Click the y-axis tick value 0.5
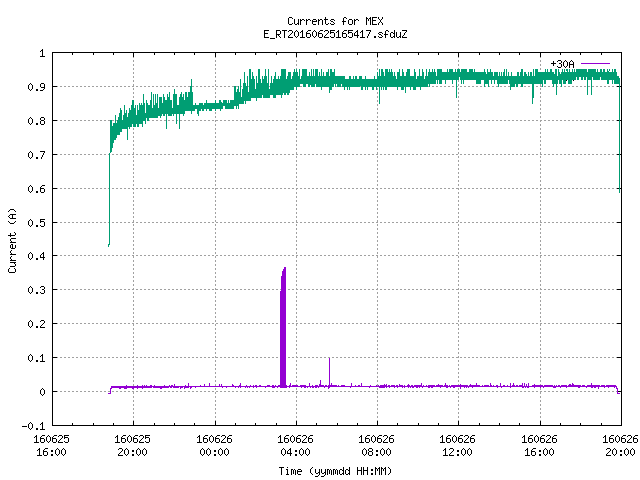 36,222
